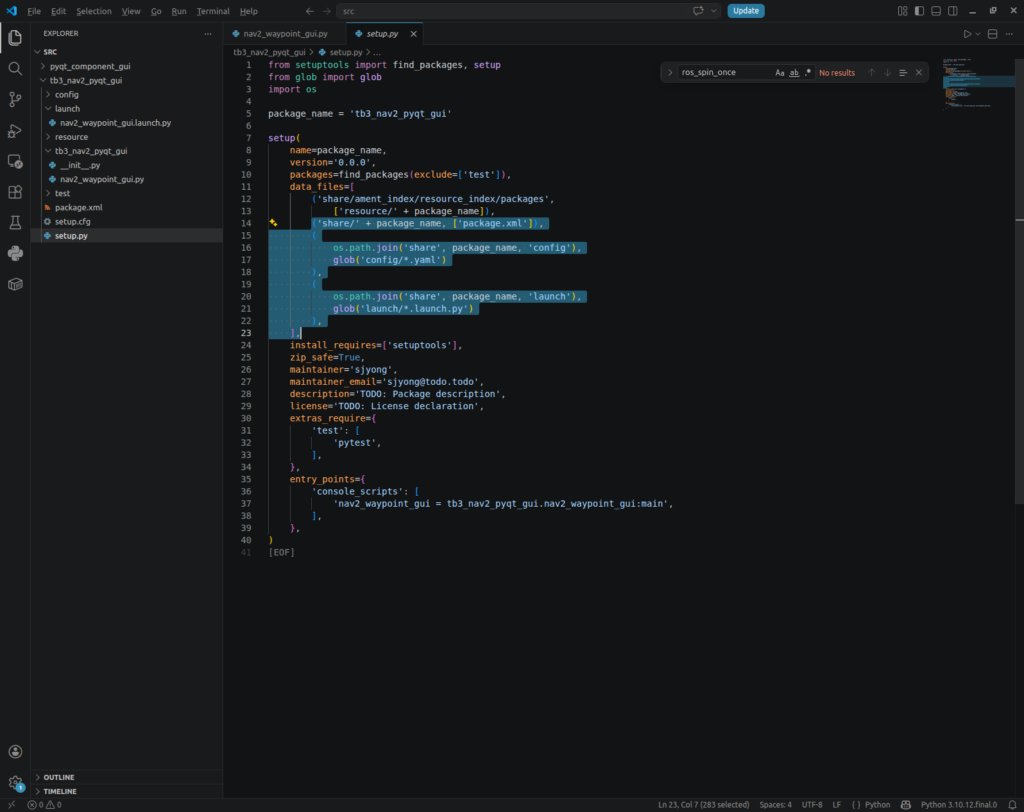Toggle Primary Side Bar visibility
This screenshot has width=1024, height=812.
point(919,11)
